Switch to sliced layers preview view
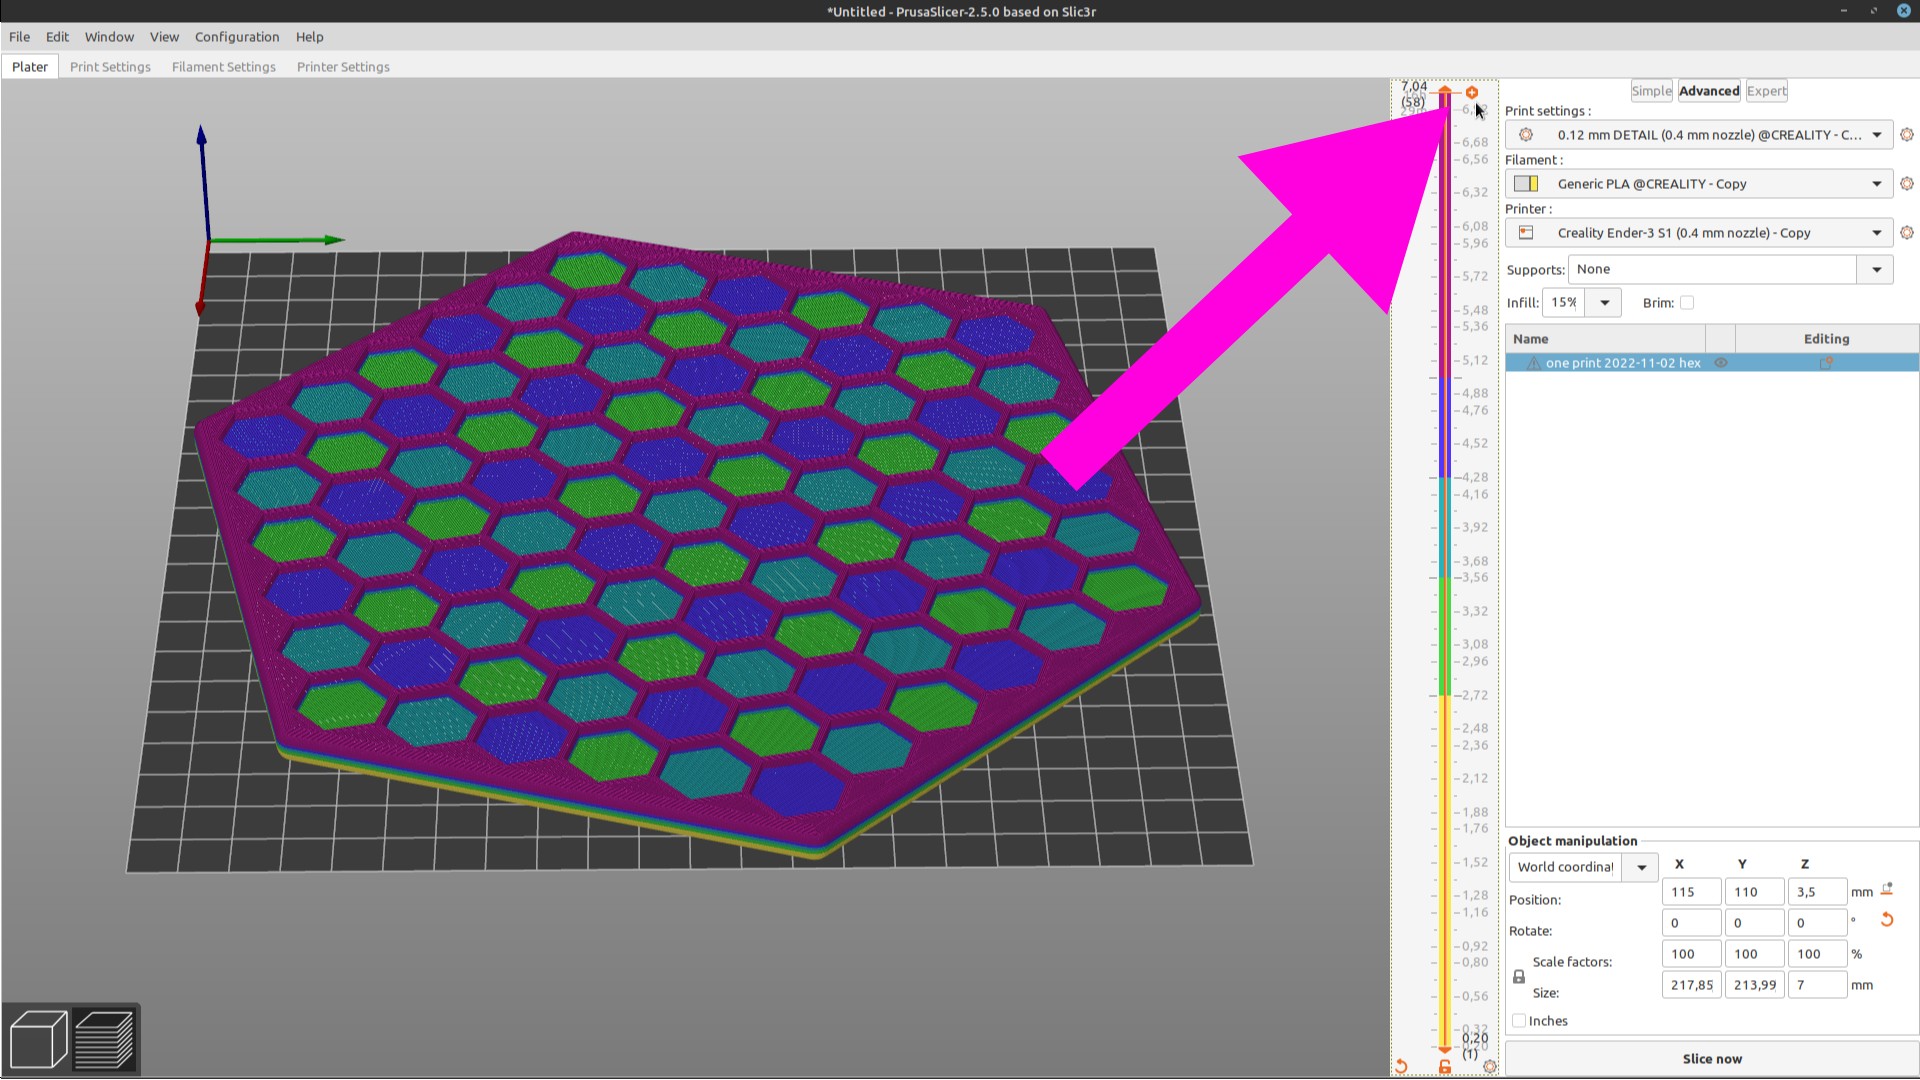Viewport: 1920px width, 1080px height. [104, 1039]
